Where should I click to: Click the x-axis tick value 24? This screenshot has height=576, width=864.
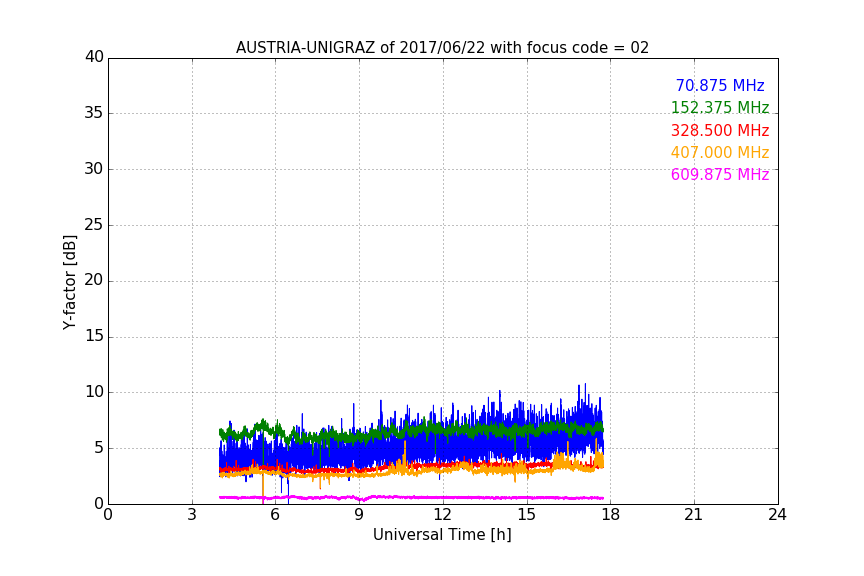777,515
